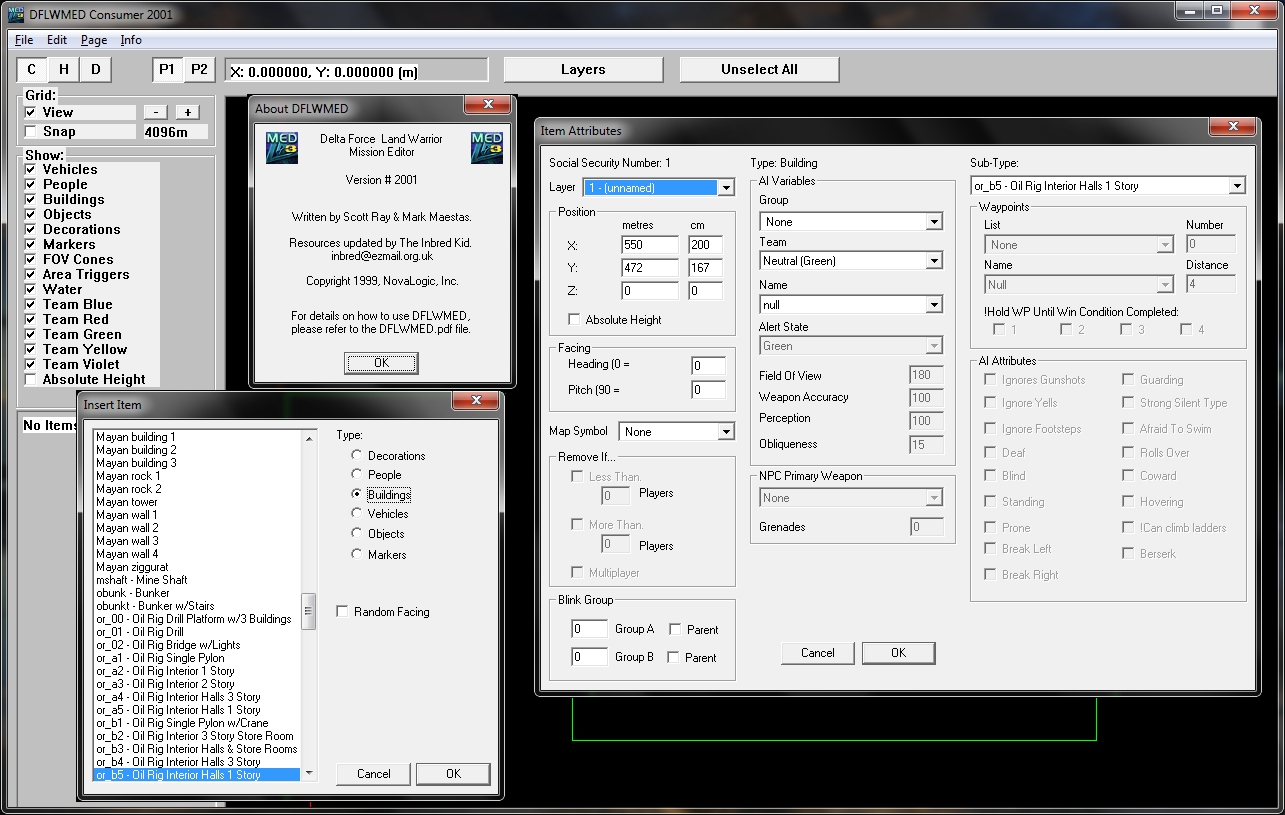The width and height of the screenshot is (1285, 815).
Task: Click the Layers button
Action: (x=583, y=69)
